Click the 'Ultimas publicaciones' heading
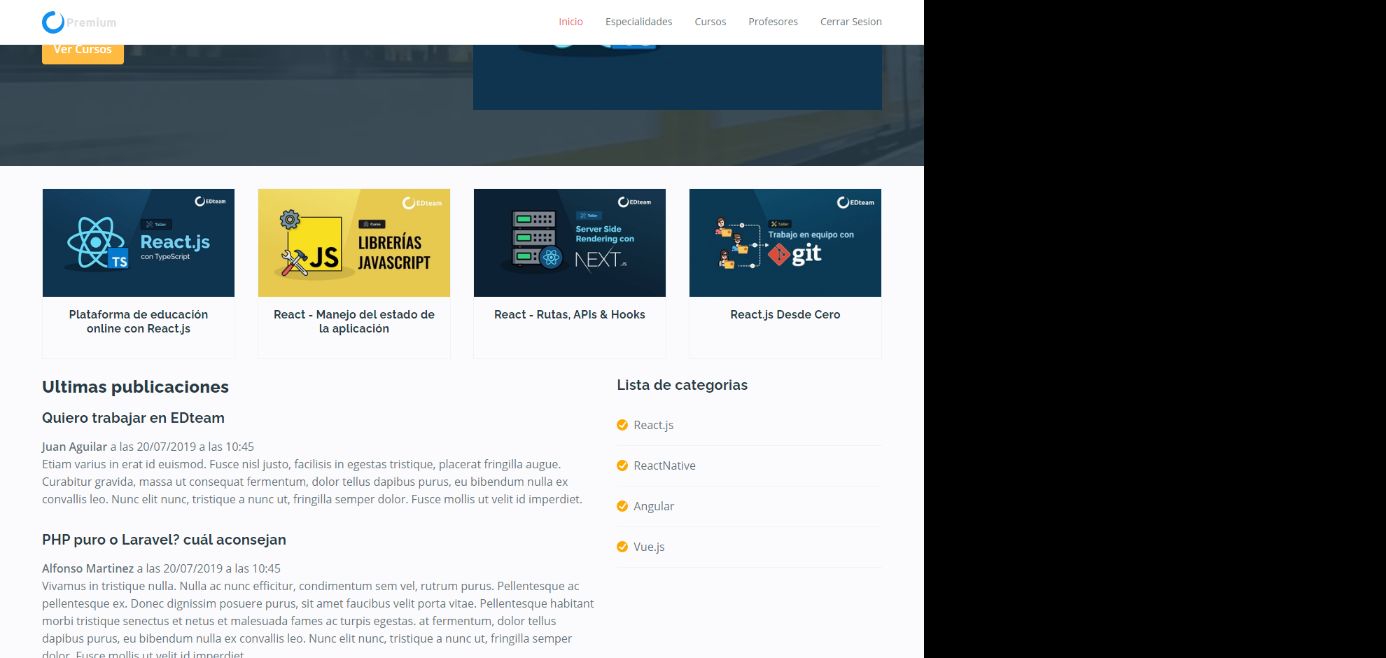Viewport: 1386px width, 658px height. pyautogui.click(x=135, y=387)
